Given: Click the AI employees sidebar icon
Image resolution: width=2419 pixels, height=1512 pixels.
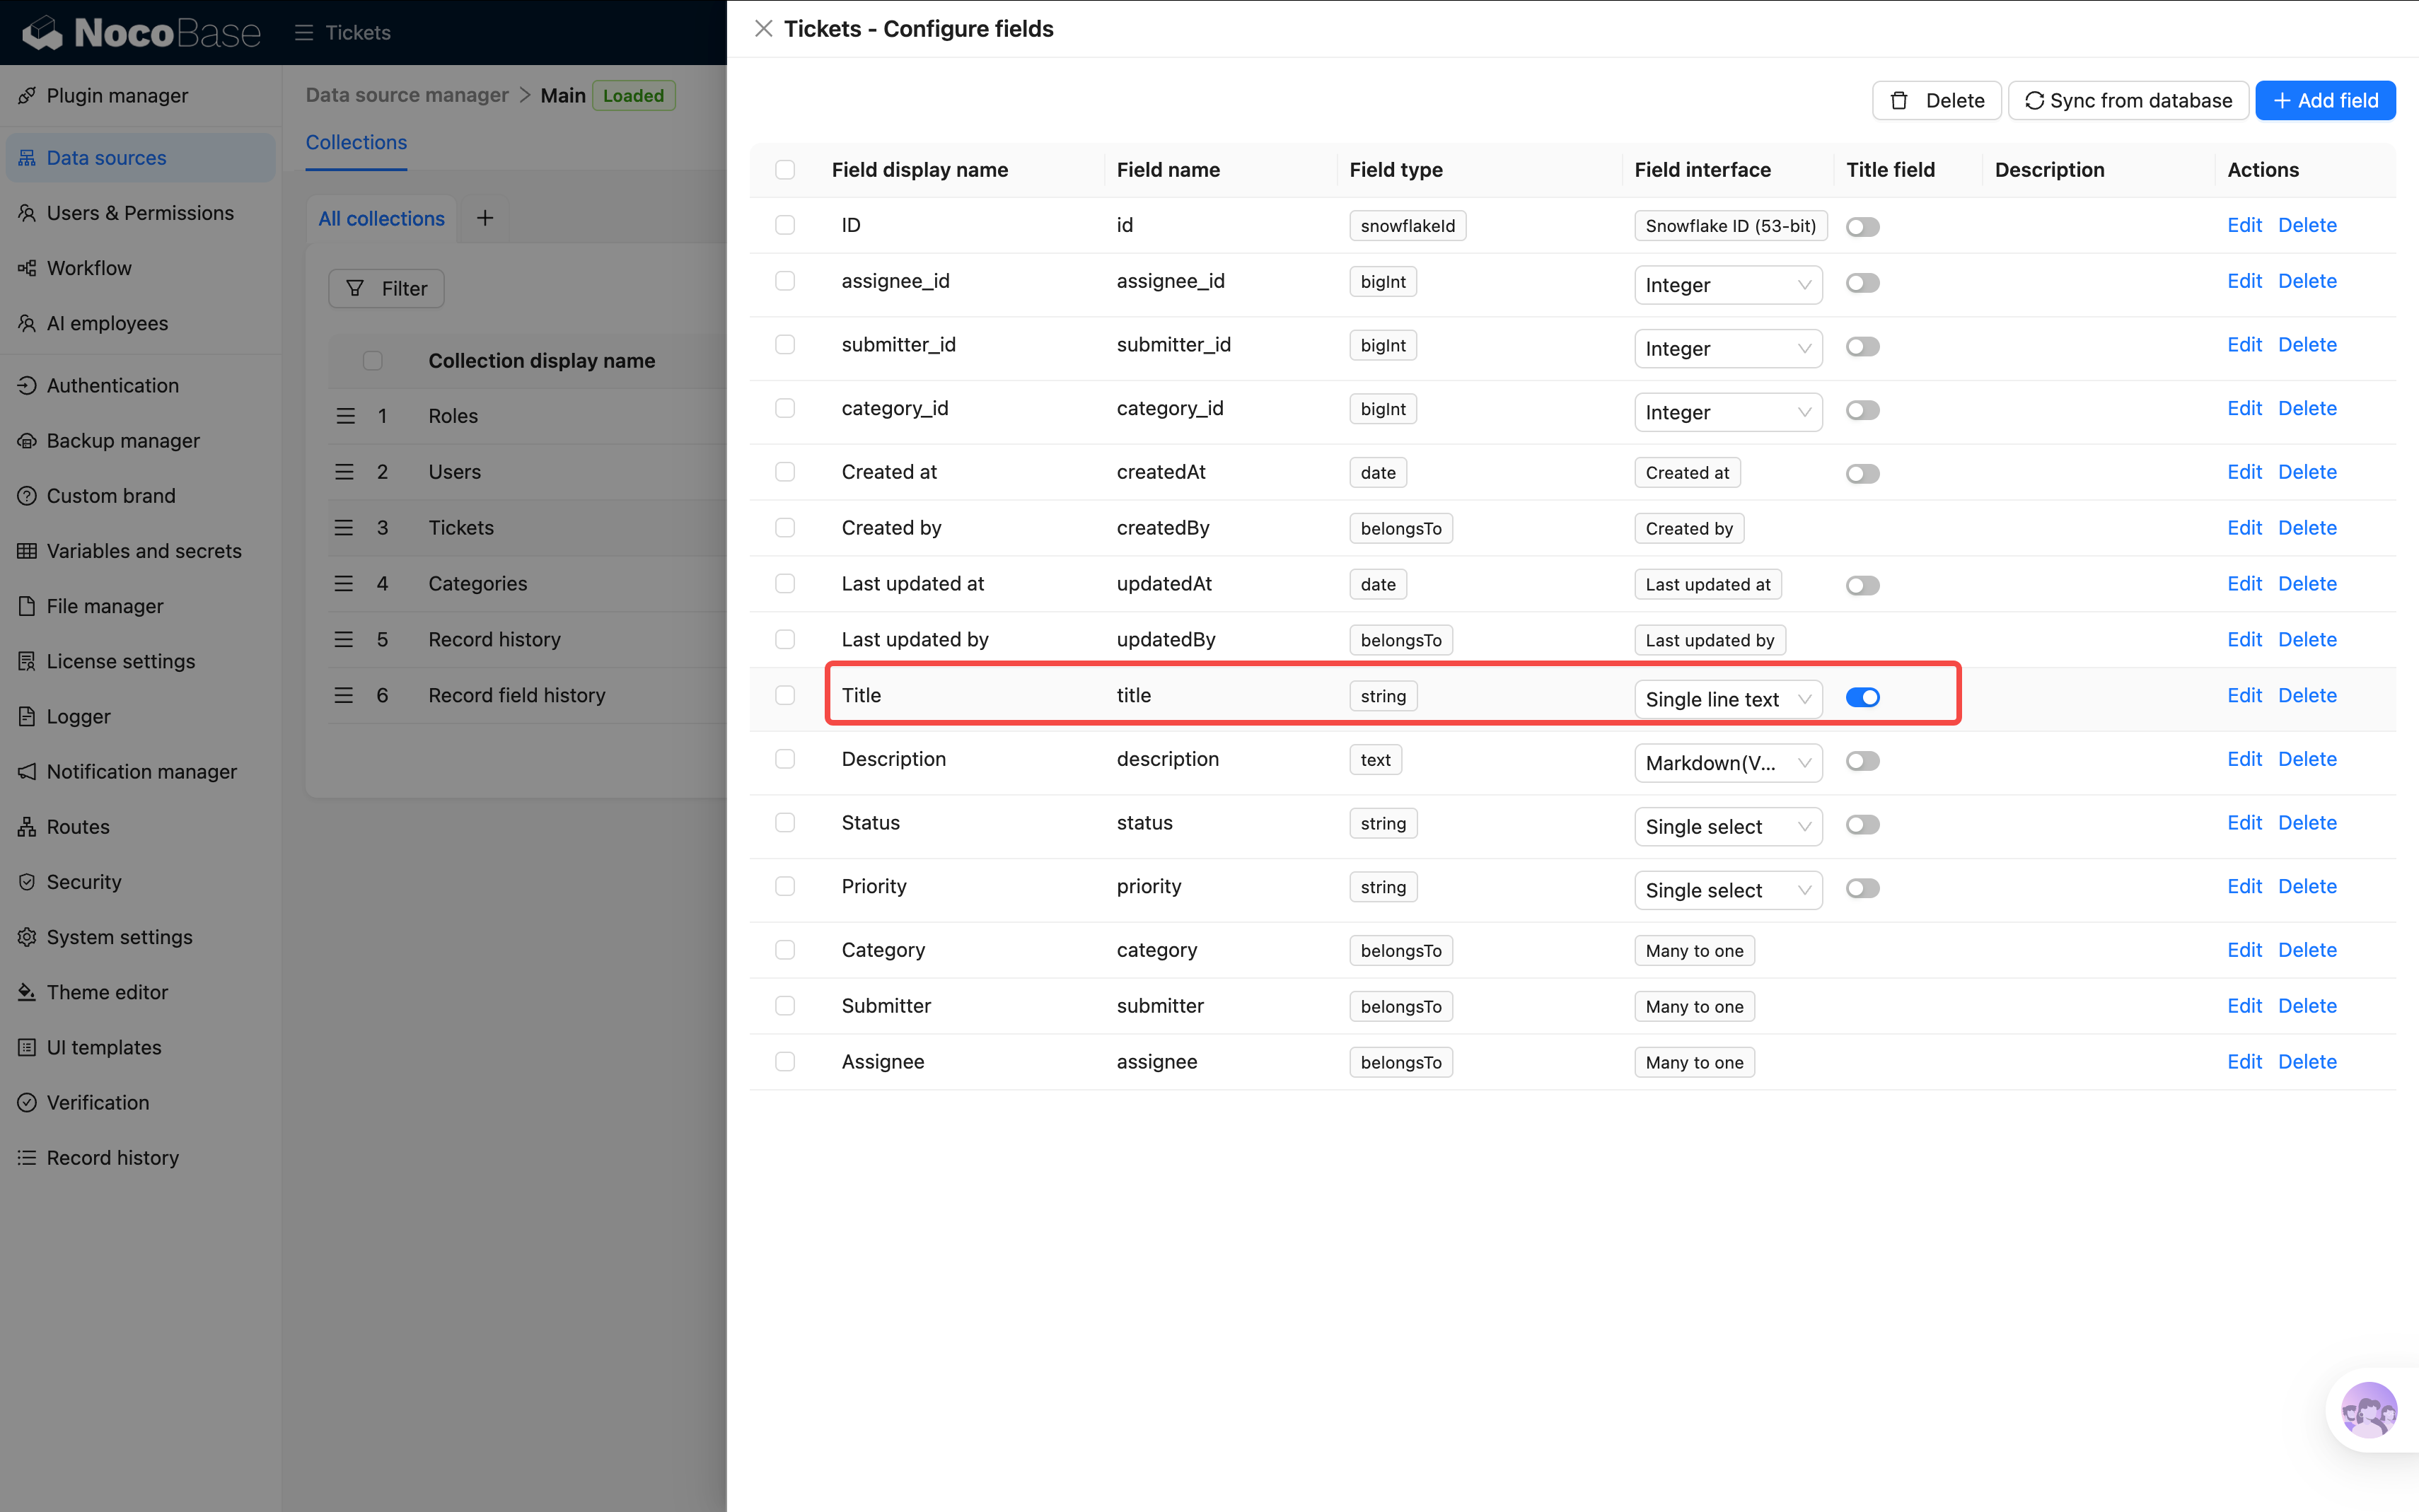Looking at the screenshot, I should [27, 323].
